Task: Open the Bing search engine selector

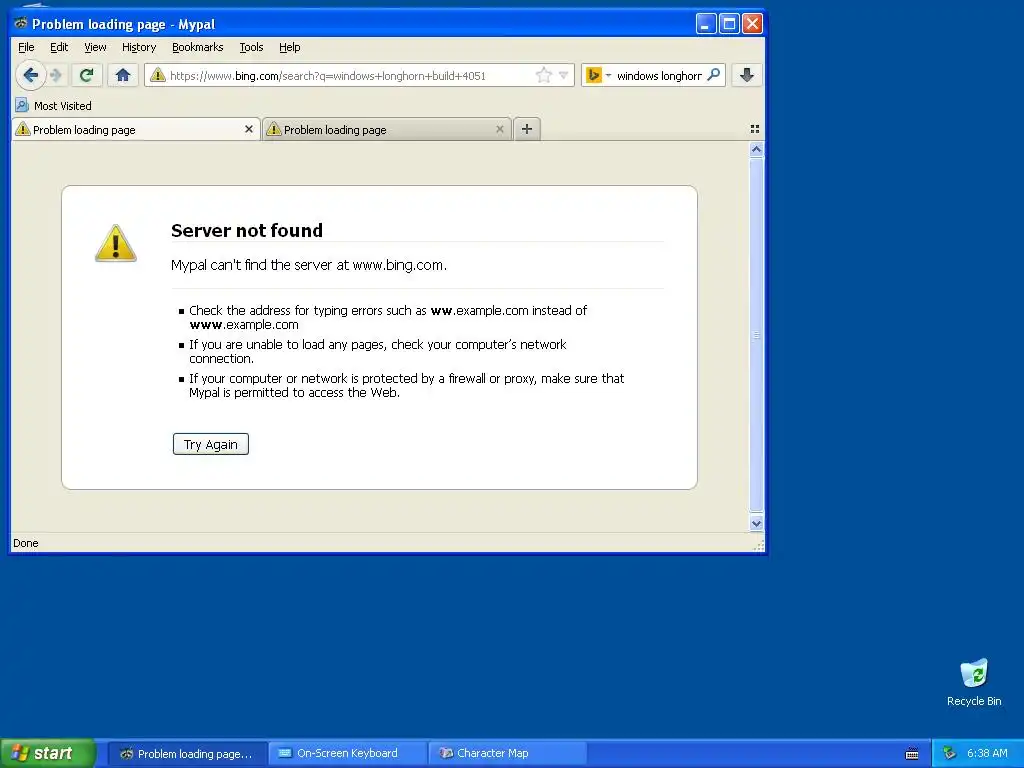Action: click(x=598, y=75)
